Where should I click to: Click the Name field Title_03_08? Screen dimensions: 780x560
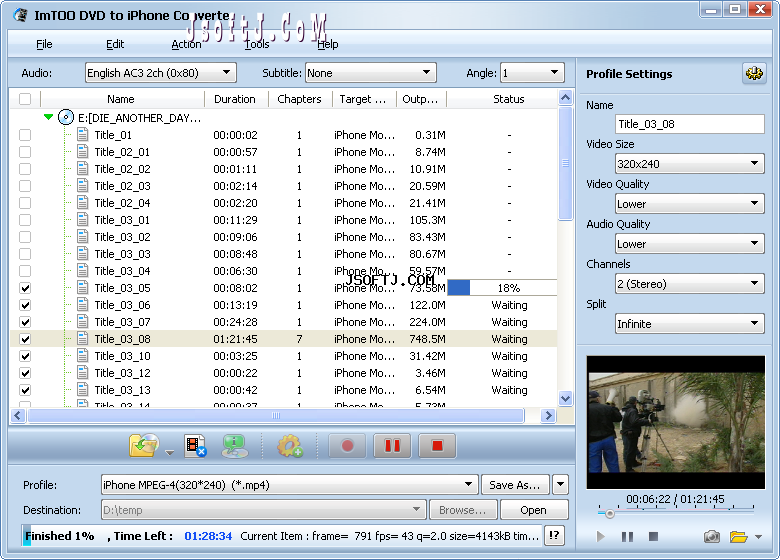tap(689, 124)
